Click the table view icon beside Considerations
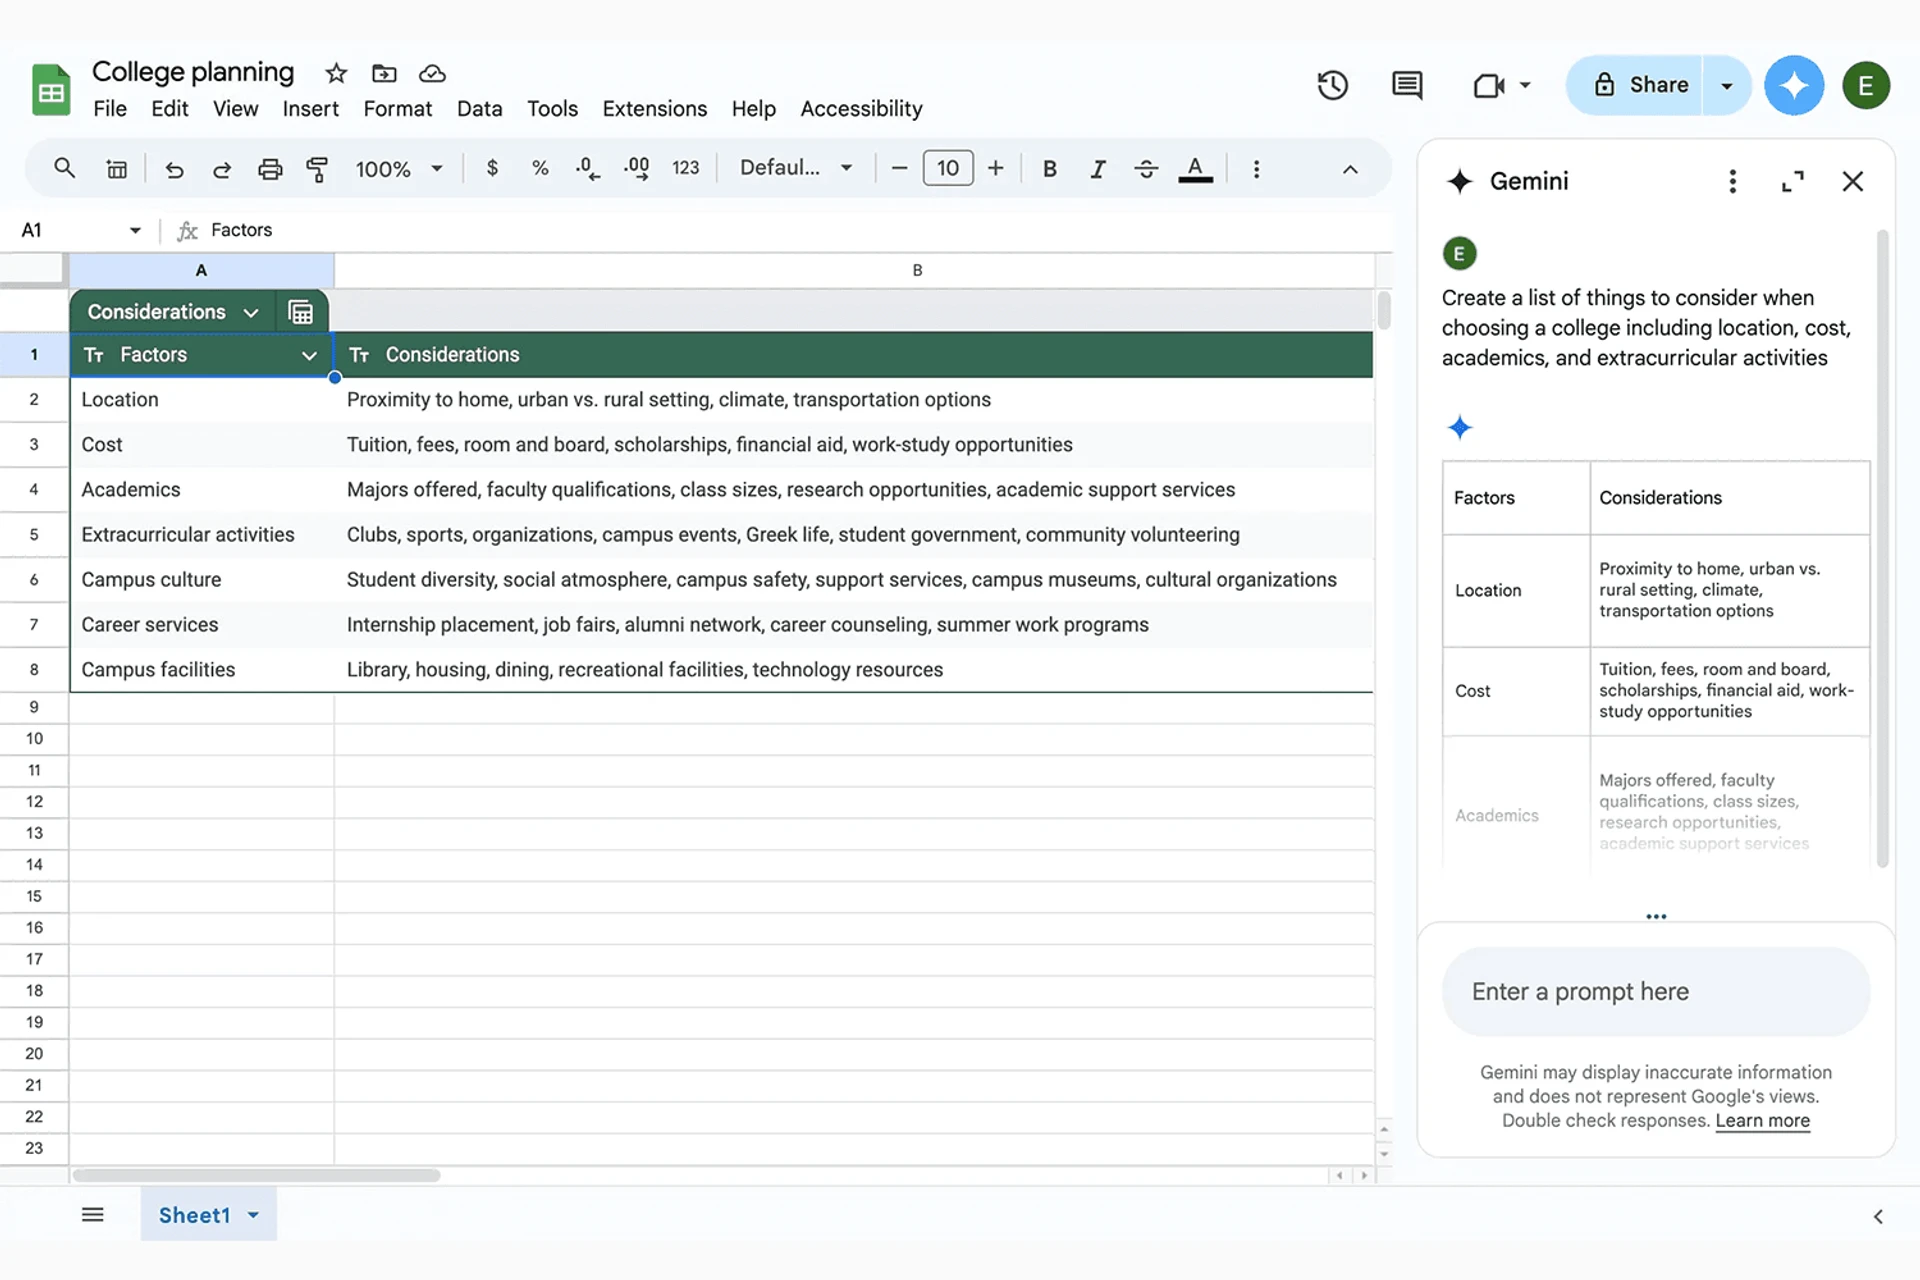This screenshot has height=1280, width=1920. 300,312
